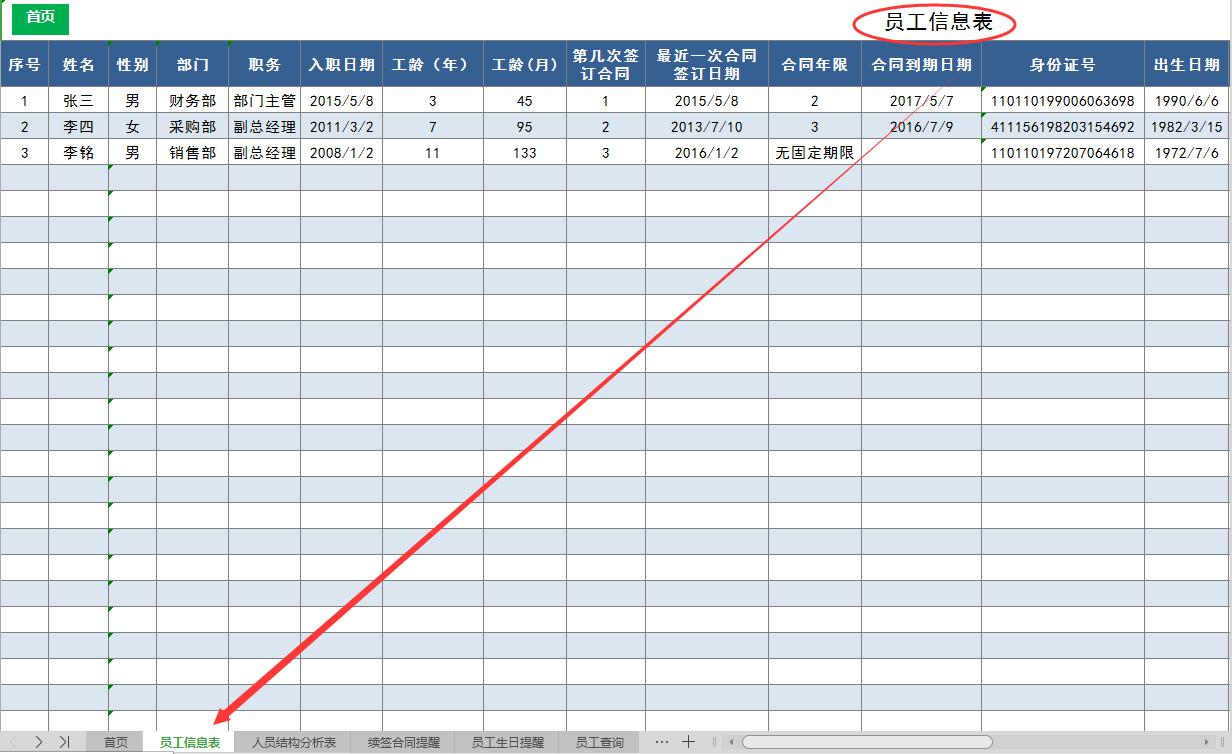
Task: Click the 身份证号 column header
Action: (x=1062, y=64)
